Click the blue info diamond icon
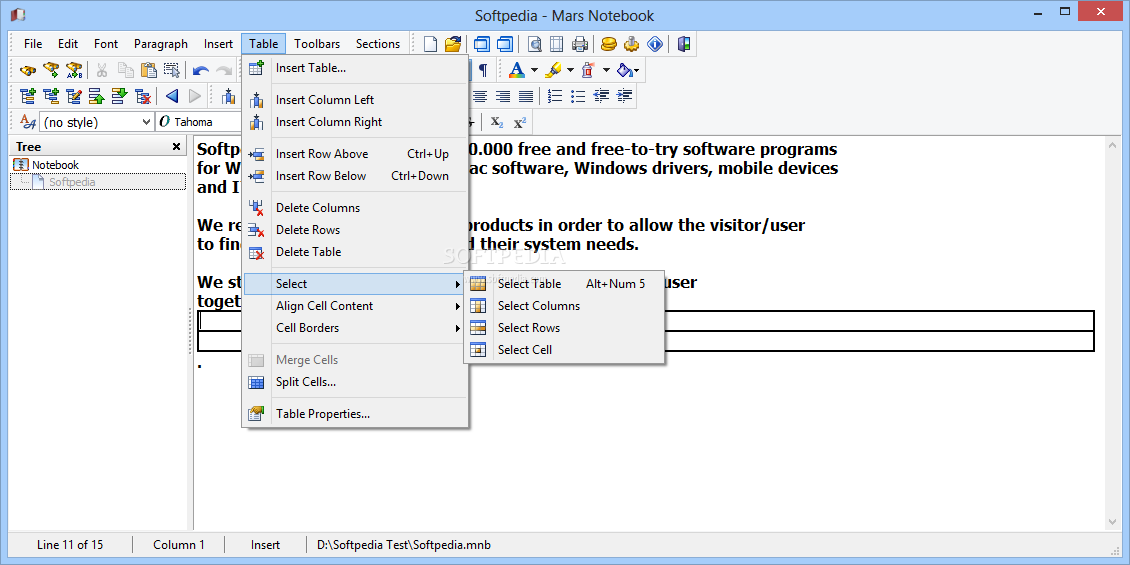This screenshot has height=565, width=1130. [655, 44]
